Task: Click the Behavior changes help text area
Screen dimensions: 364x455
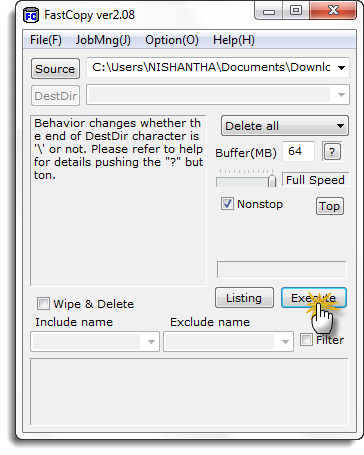Action: 118,201
